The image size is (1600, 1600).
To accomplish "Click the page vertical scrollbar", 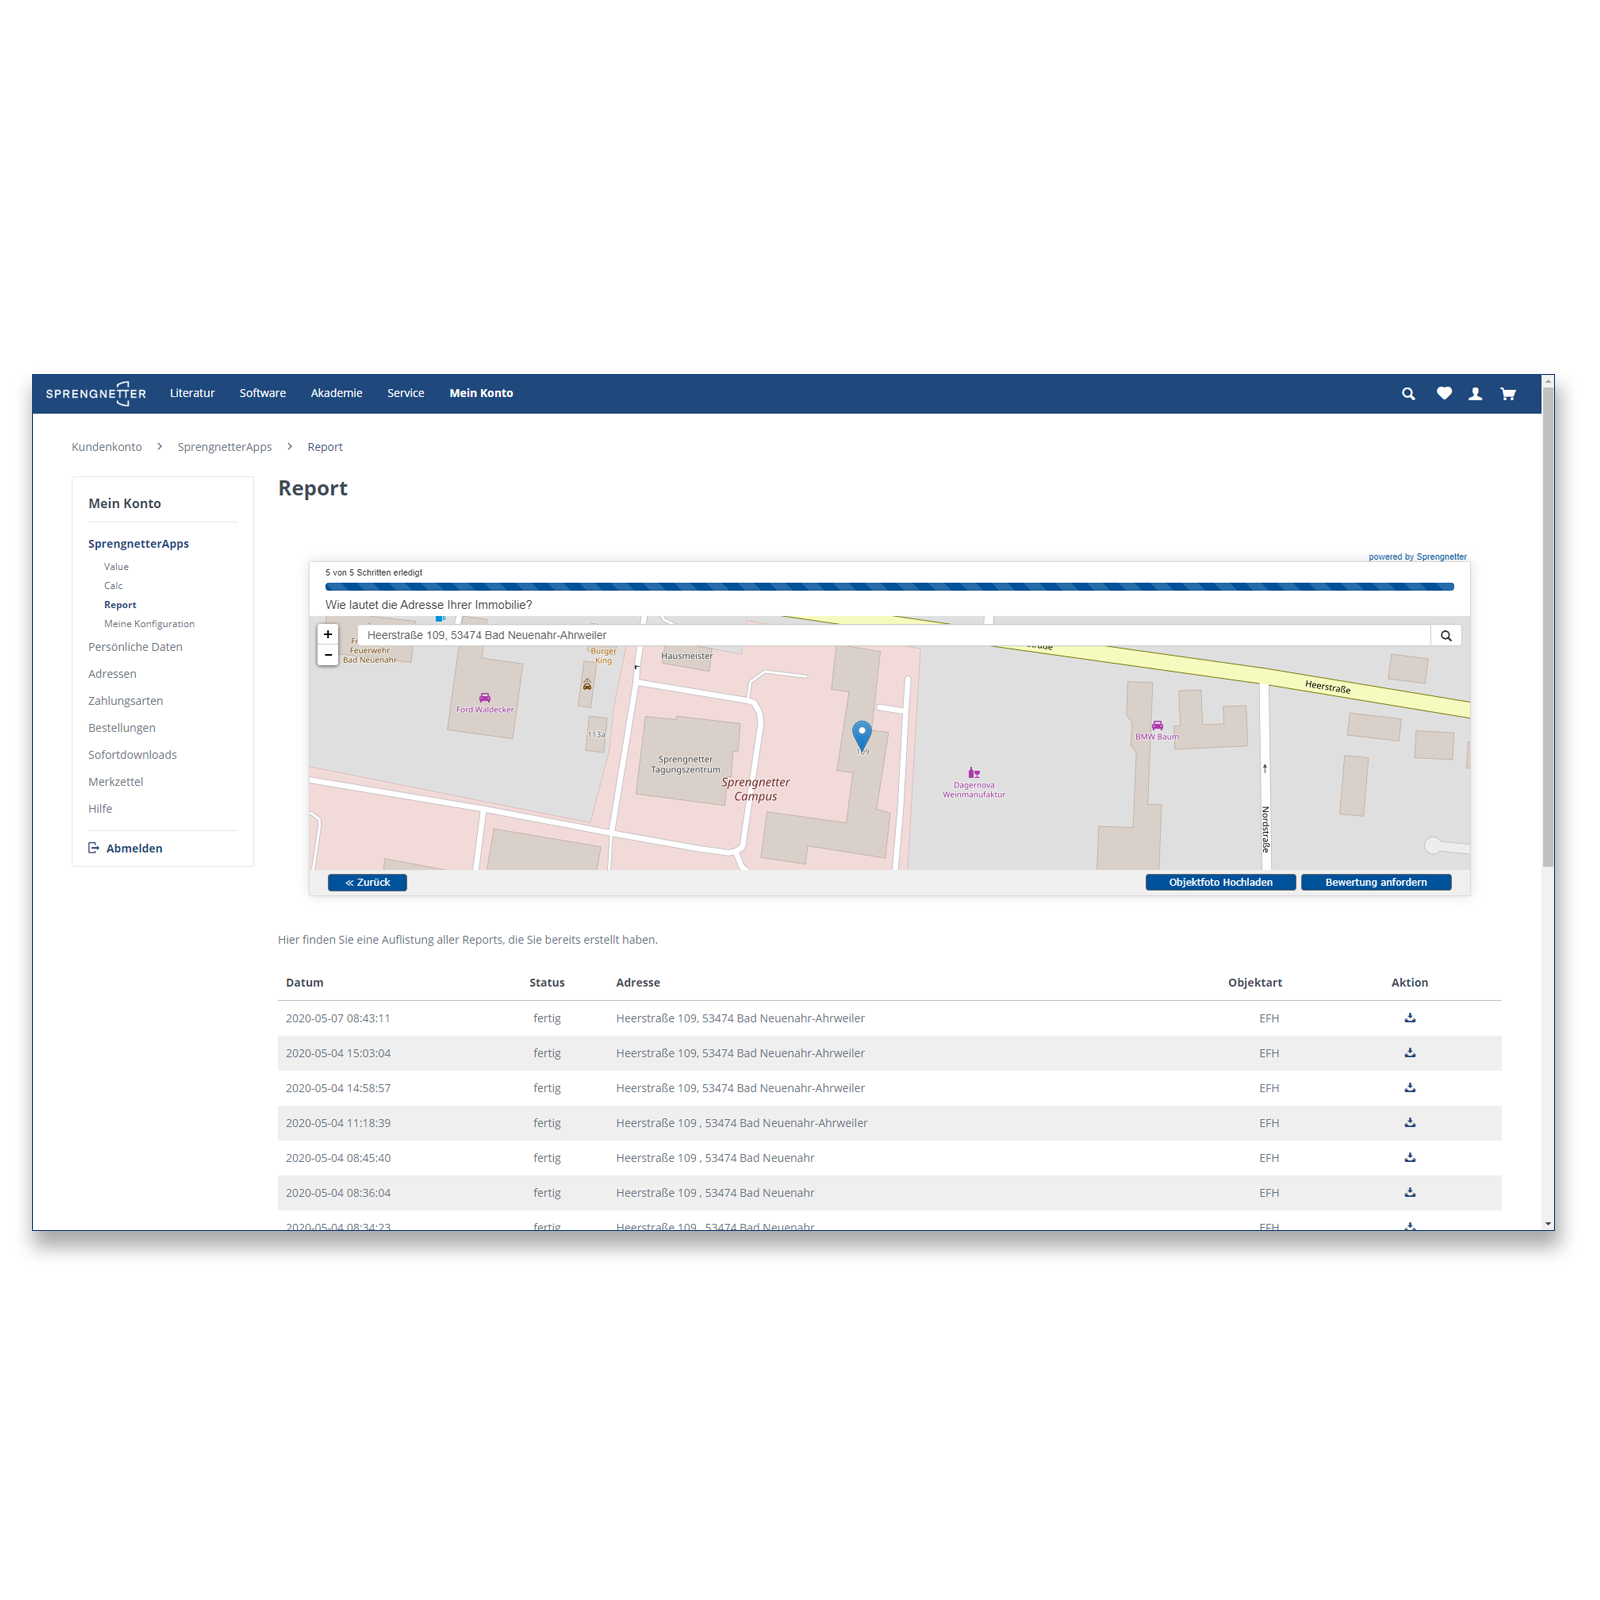I will coord(1548,628).
